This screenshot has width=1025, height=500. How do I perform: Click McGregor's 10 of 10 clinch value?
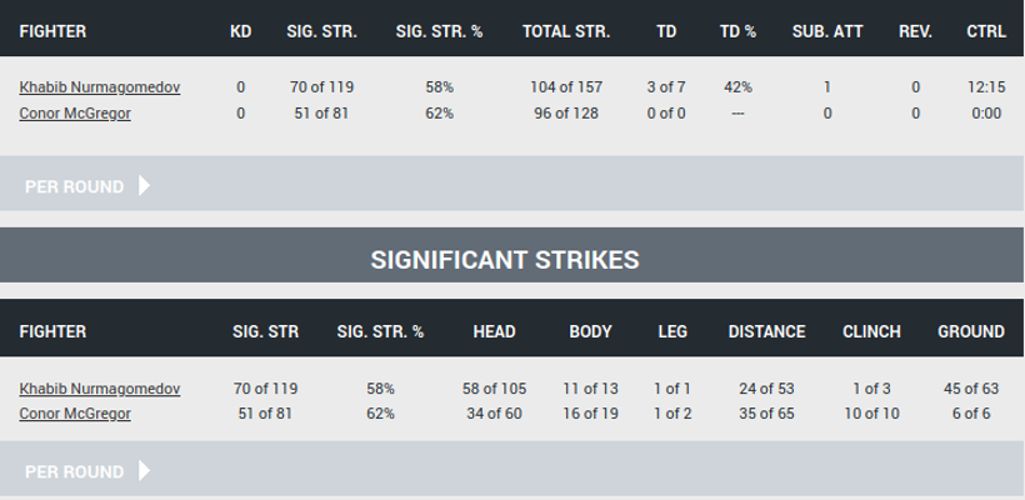tap(871, 414)
